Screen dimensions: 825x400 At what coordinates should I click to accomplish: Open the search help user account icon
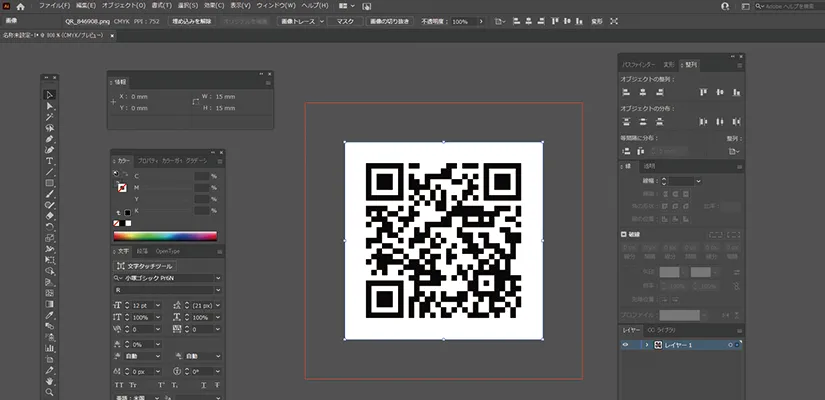click(726, 6)
